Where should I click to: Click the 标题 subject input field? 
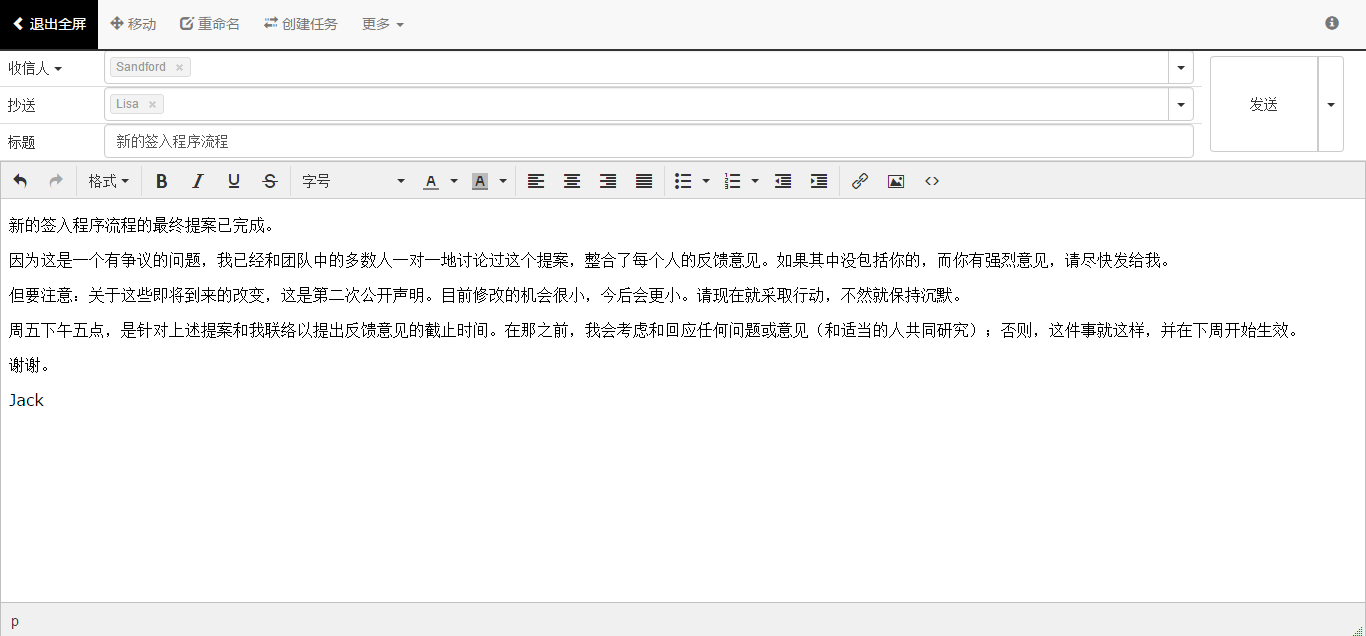point(649,141)
